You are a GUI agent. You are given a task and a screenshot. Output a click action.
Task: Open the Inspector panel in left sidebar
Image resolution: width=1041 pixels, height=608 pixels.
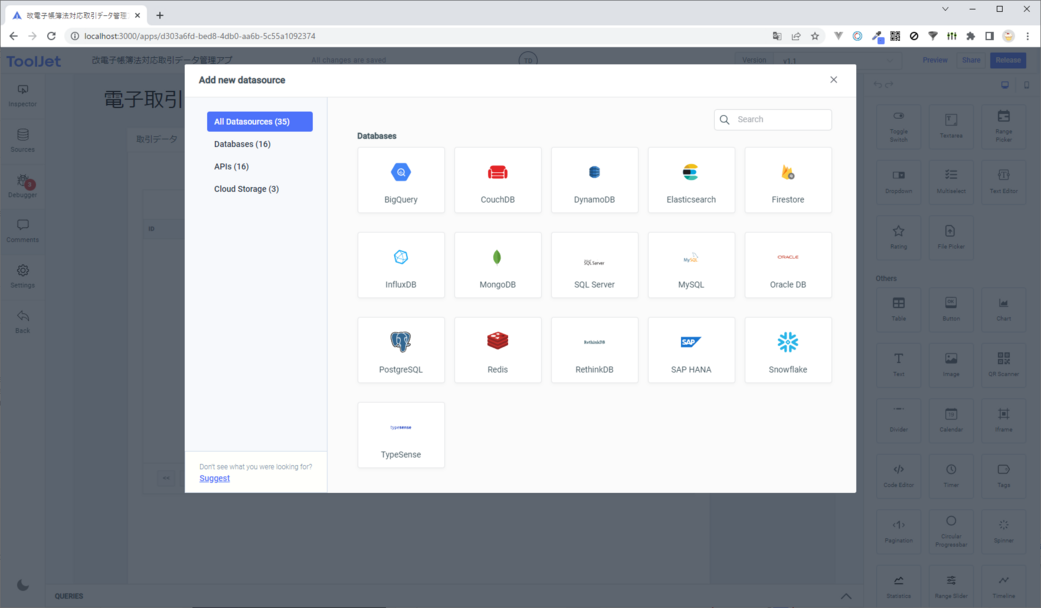(x=23, y=96)
